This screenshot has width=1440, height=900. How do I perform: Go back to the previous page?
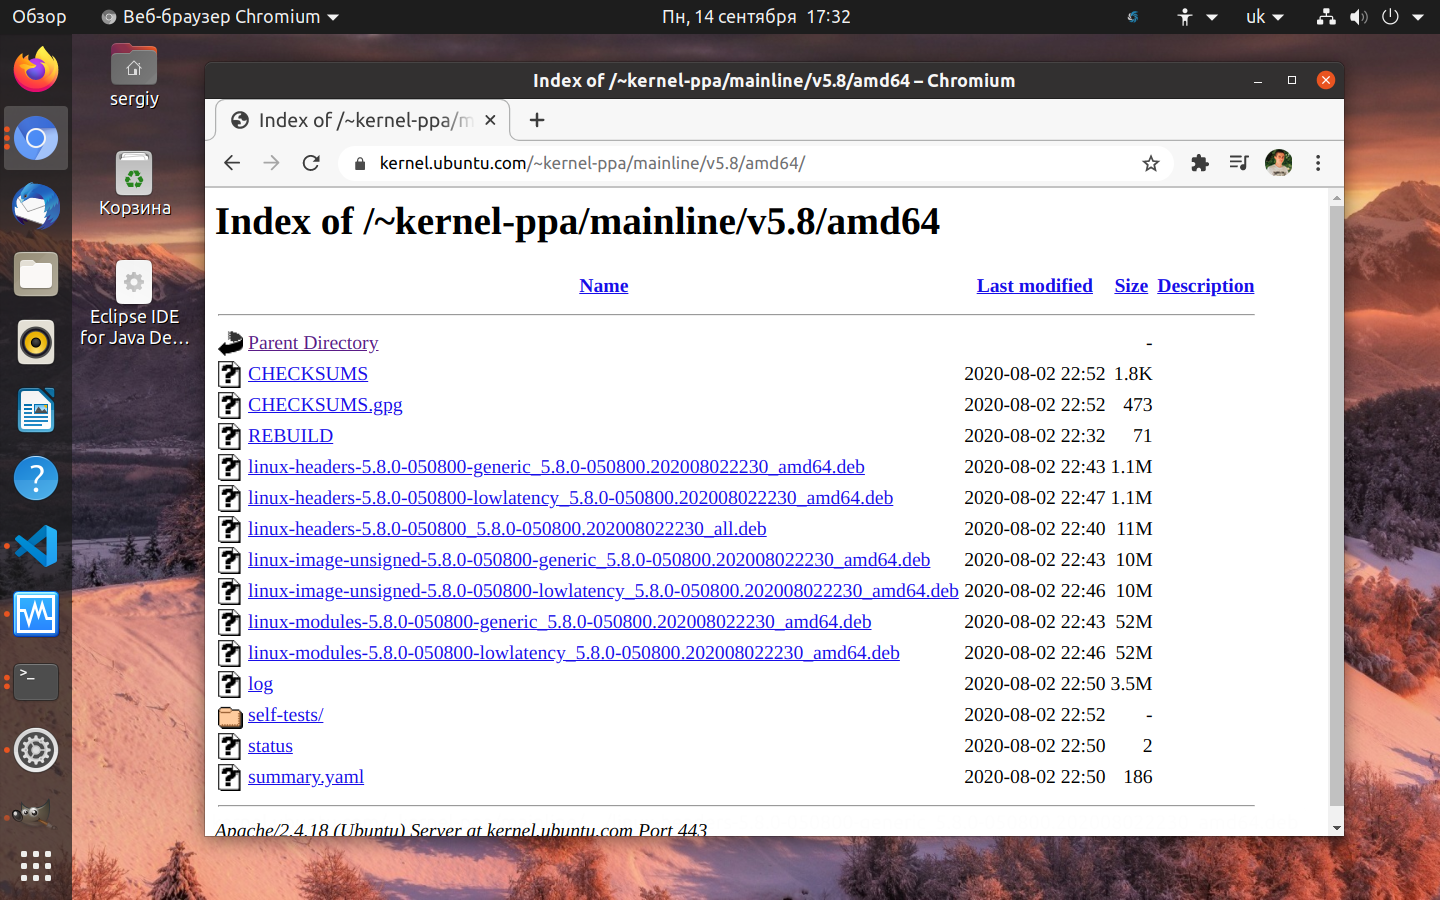(232, 163)
